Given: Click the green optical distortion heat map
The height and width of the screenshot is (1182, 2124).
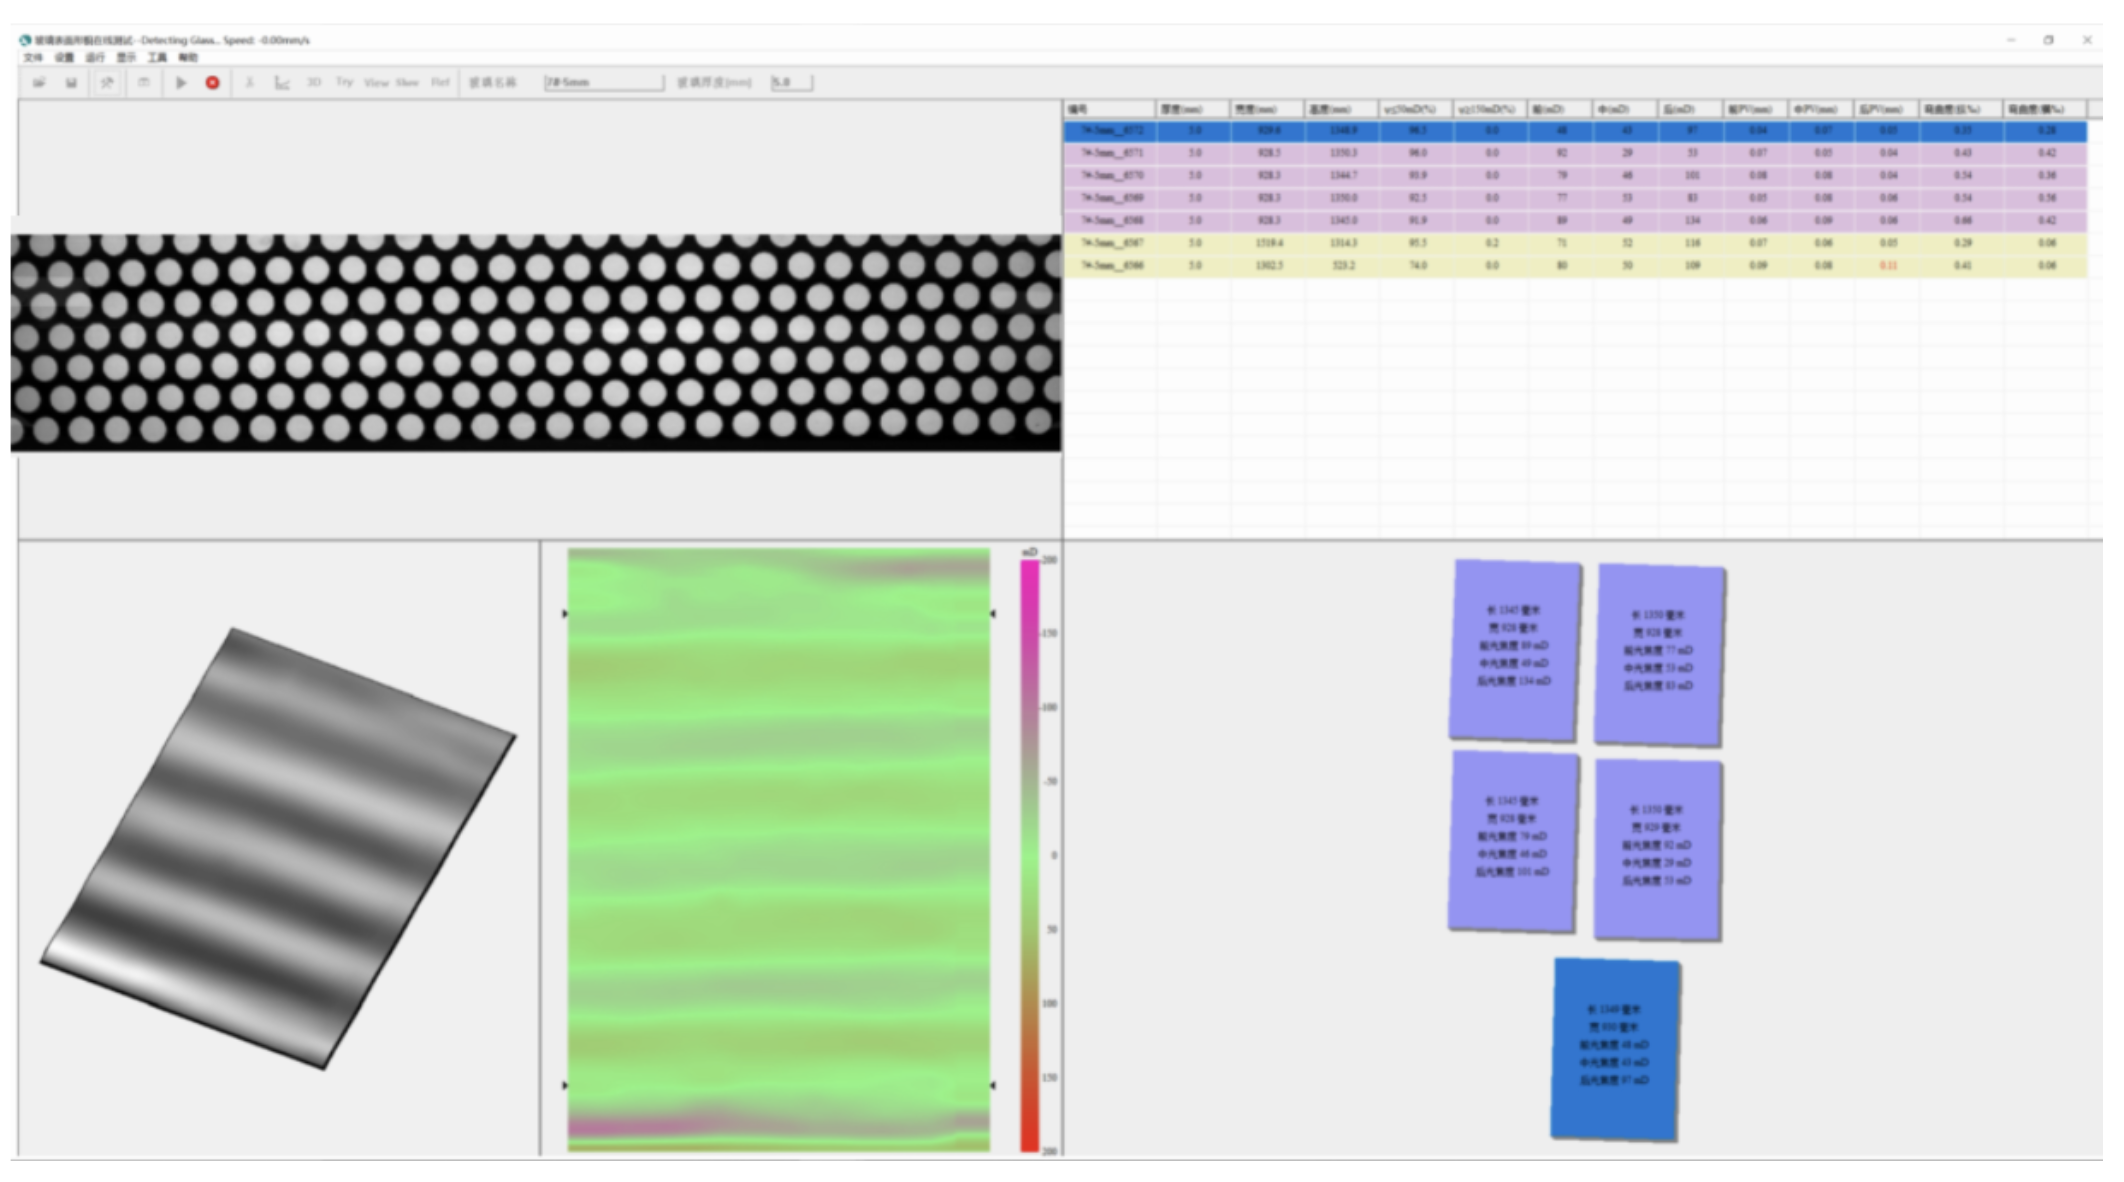Looking at the screenshot, I should 779,850.
